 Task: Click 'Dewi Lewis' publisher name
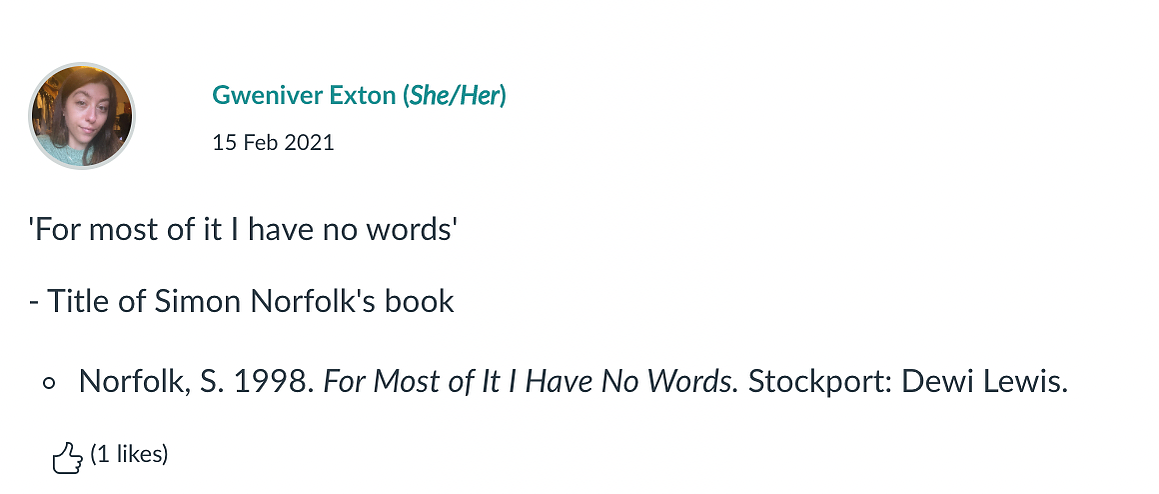coord(983,382)
